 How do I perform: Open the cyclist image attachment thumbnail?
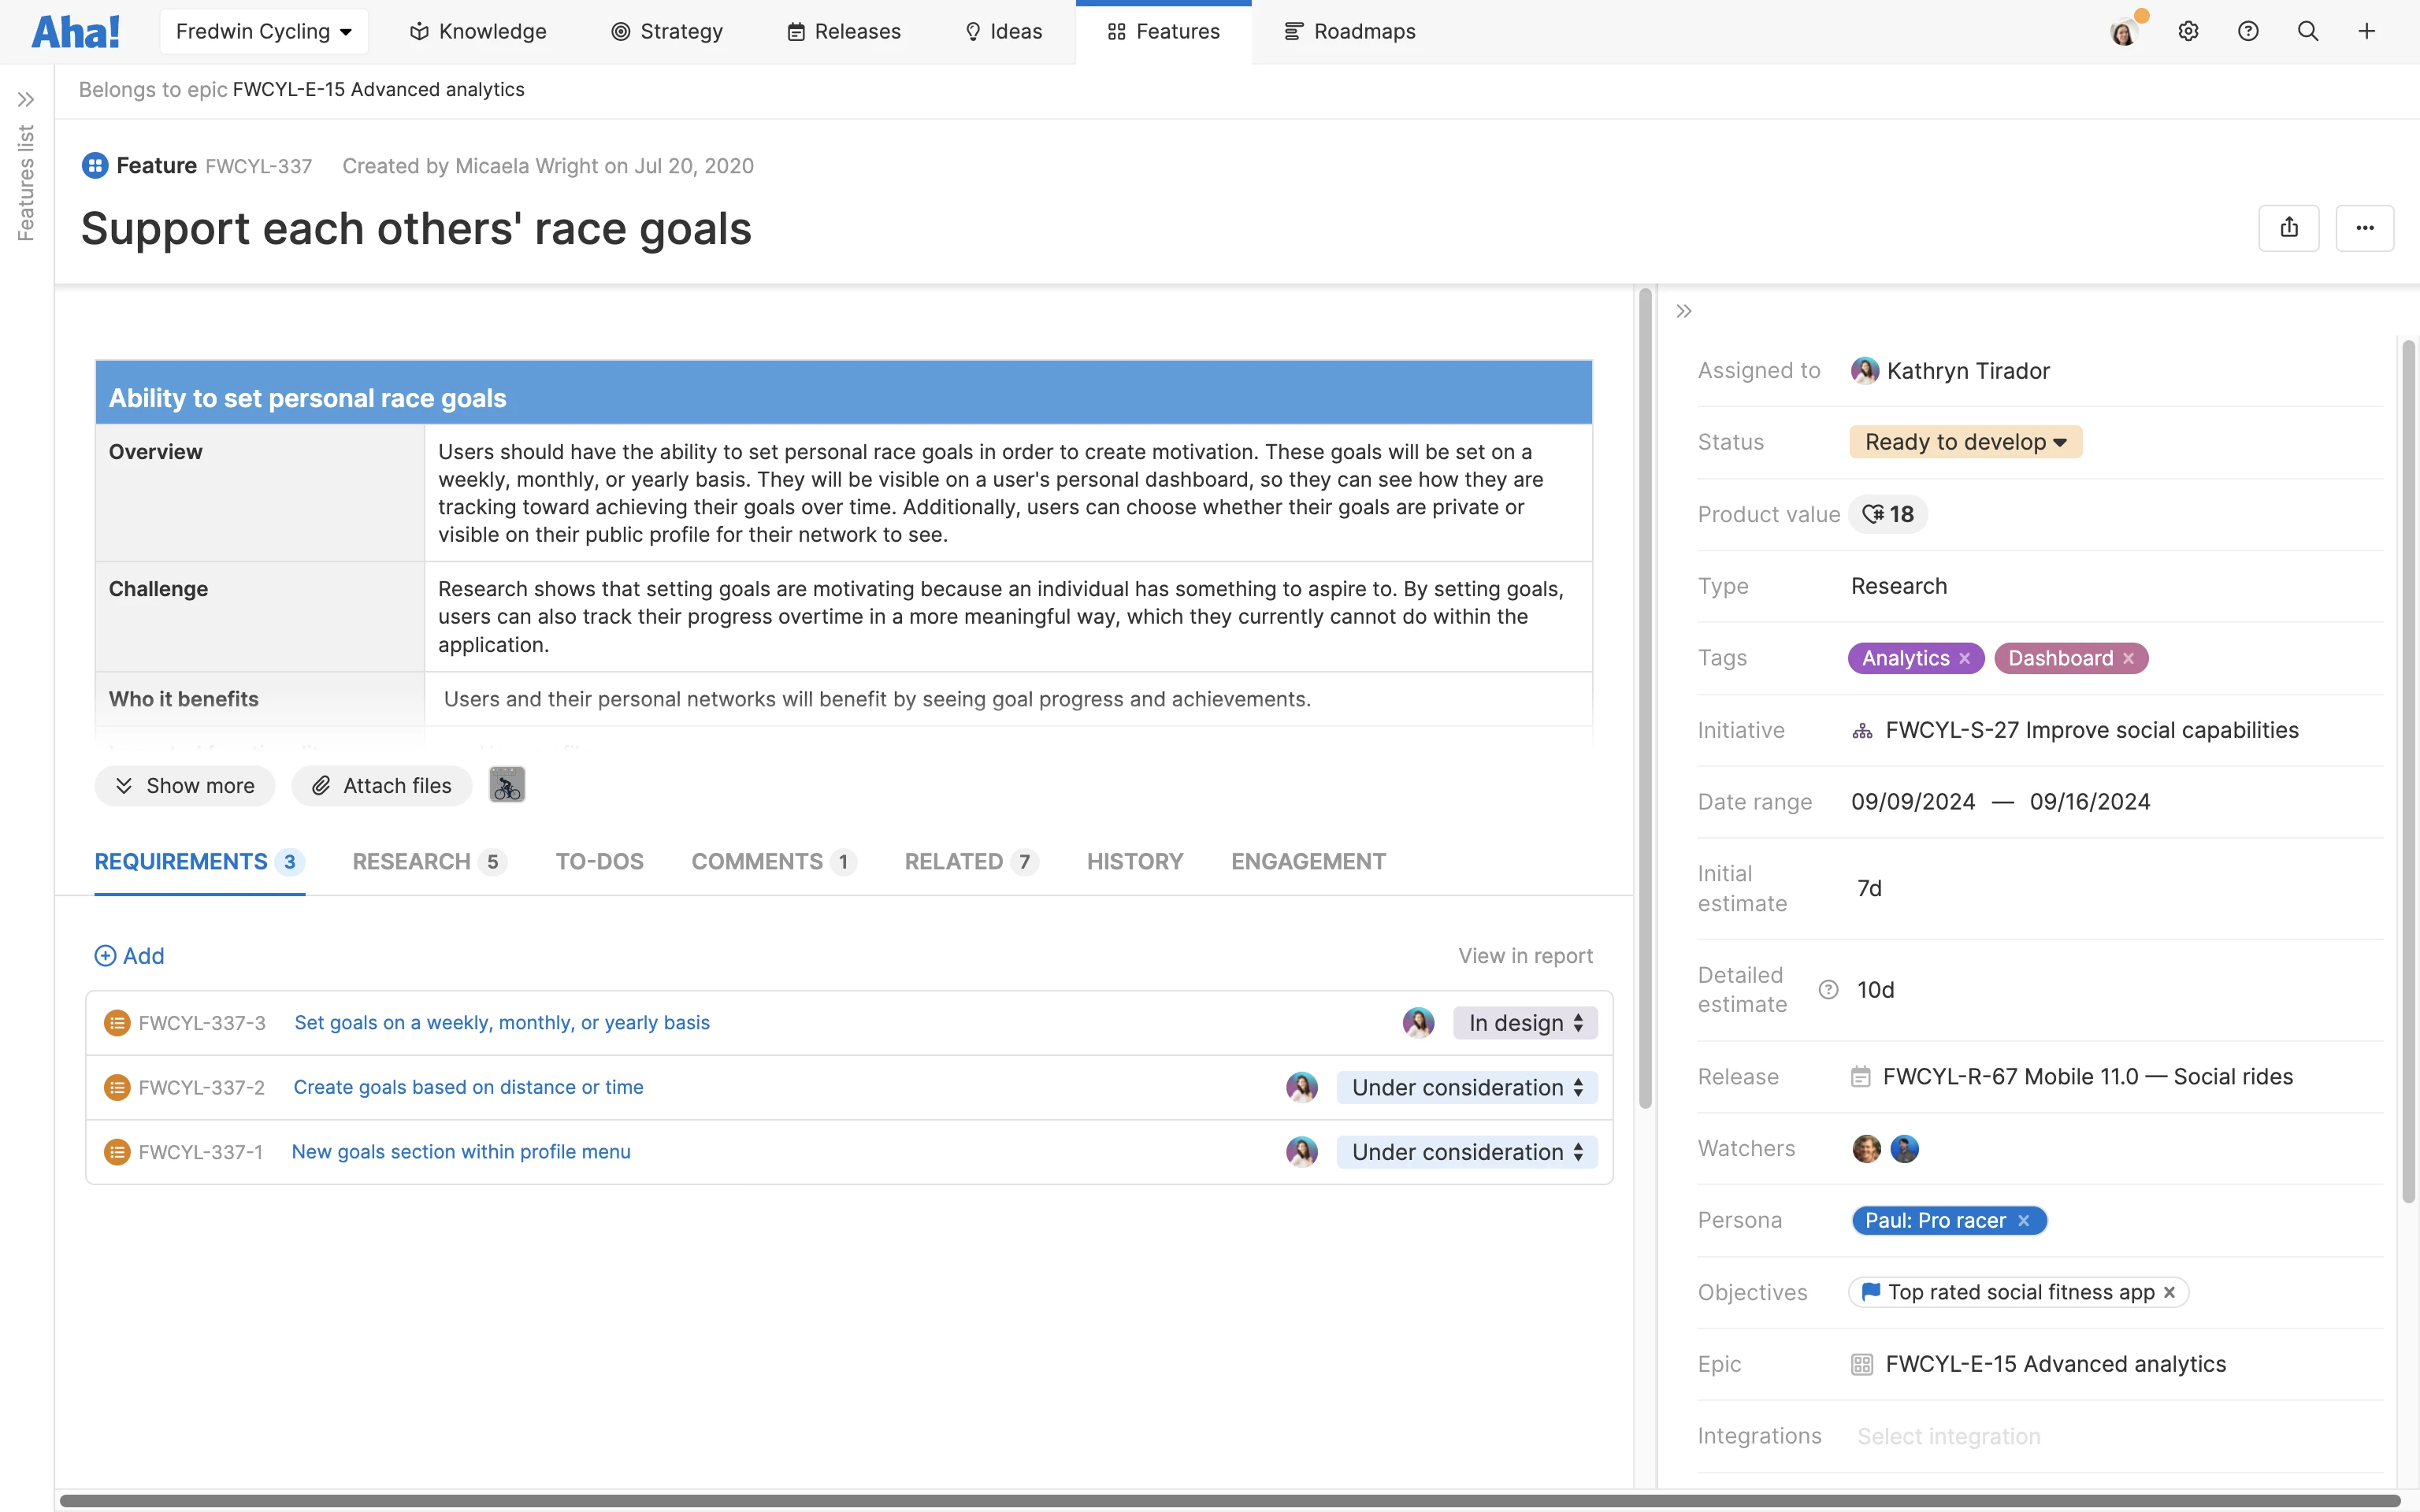point(507,785)
